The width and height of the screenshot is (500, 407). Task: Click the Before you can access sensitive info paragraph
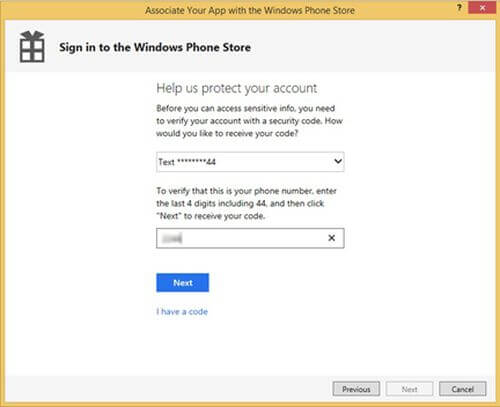249,121
